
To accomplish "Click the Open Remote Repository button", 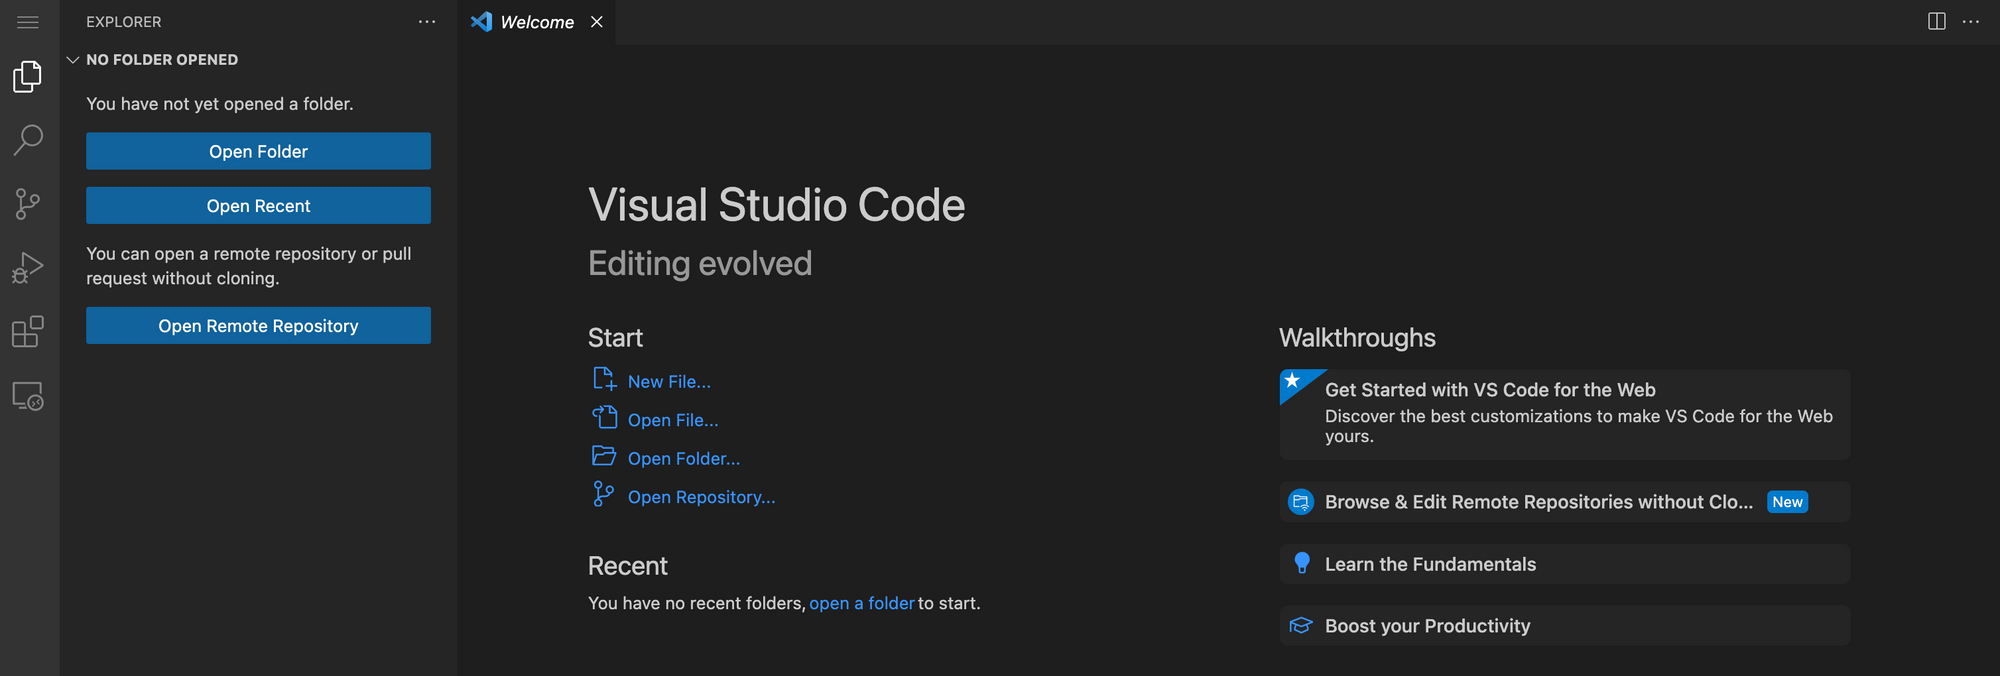I will click(258, 325).
